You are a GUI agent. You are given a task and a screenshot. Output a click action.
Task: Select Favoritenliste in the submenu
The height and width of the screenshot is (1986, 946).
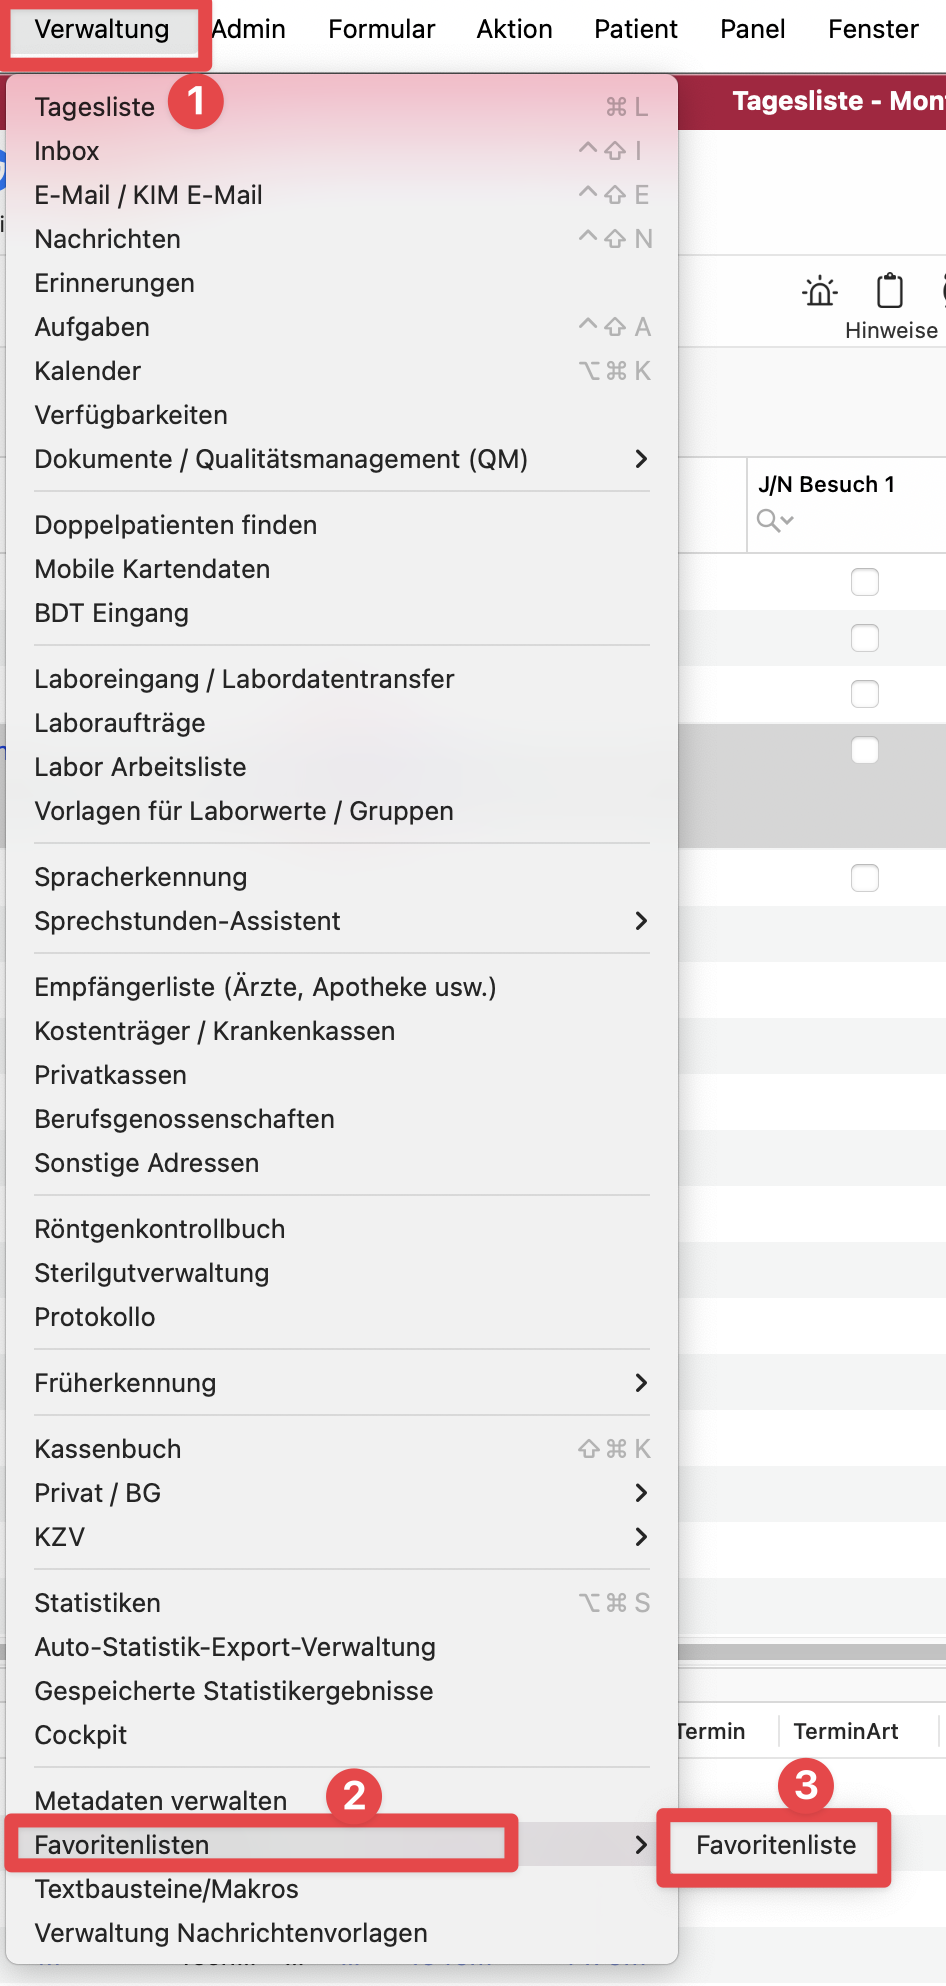pos(776,1845)
